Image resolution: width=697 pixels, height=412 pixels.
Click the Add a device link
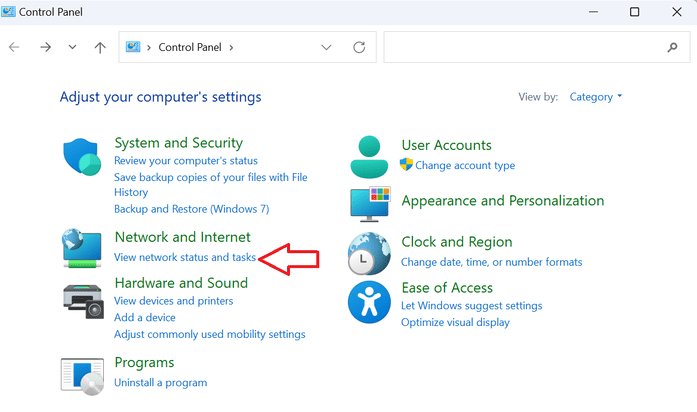[145, 317]
